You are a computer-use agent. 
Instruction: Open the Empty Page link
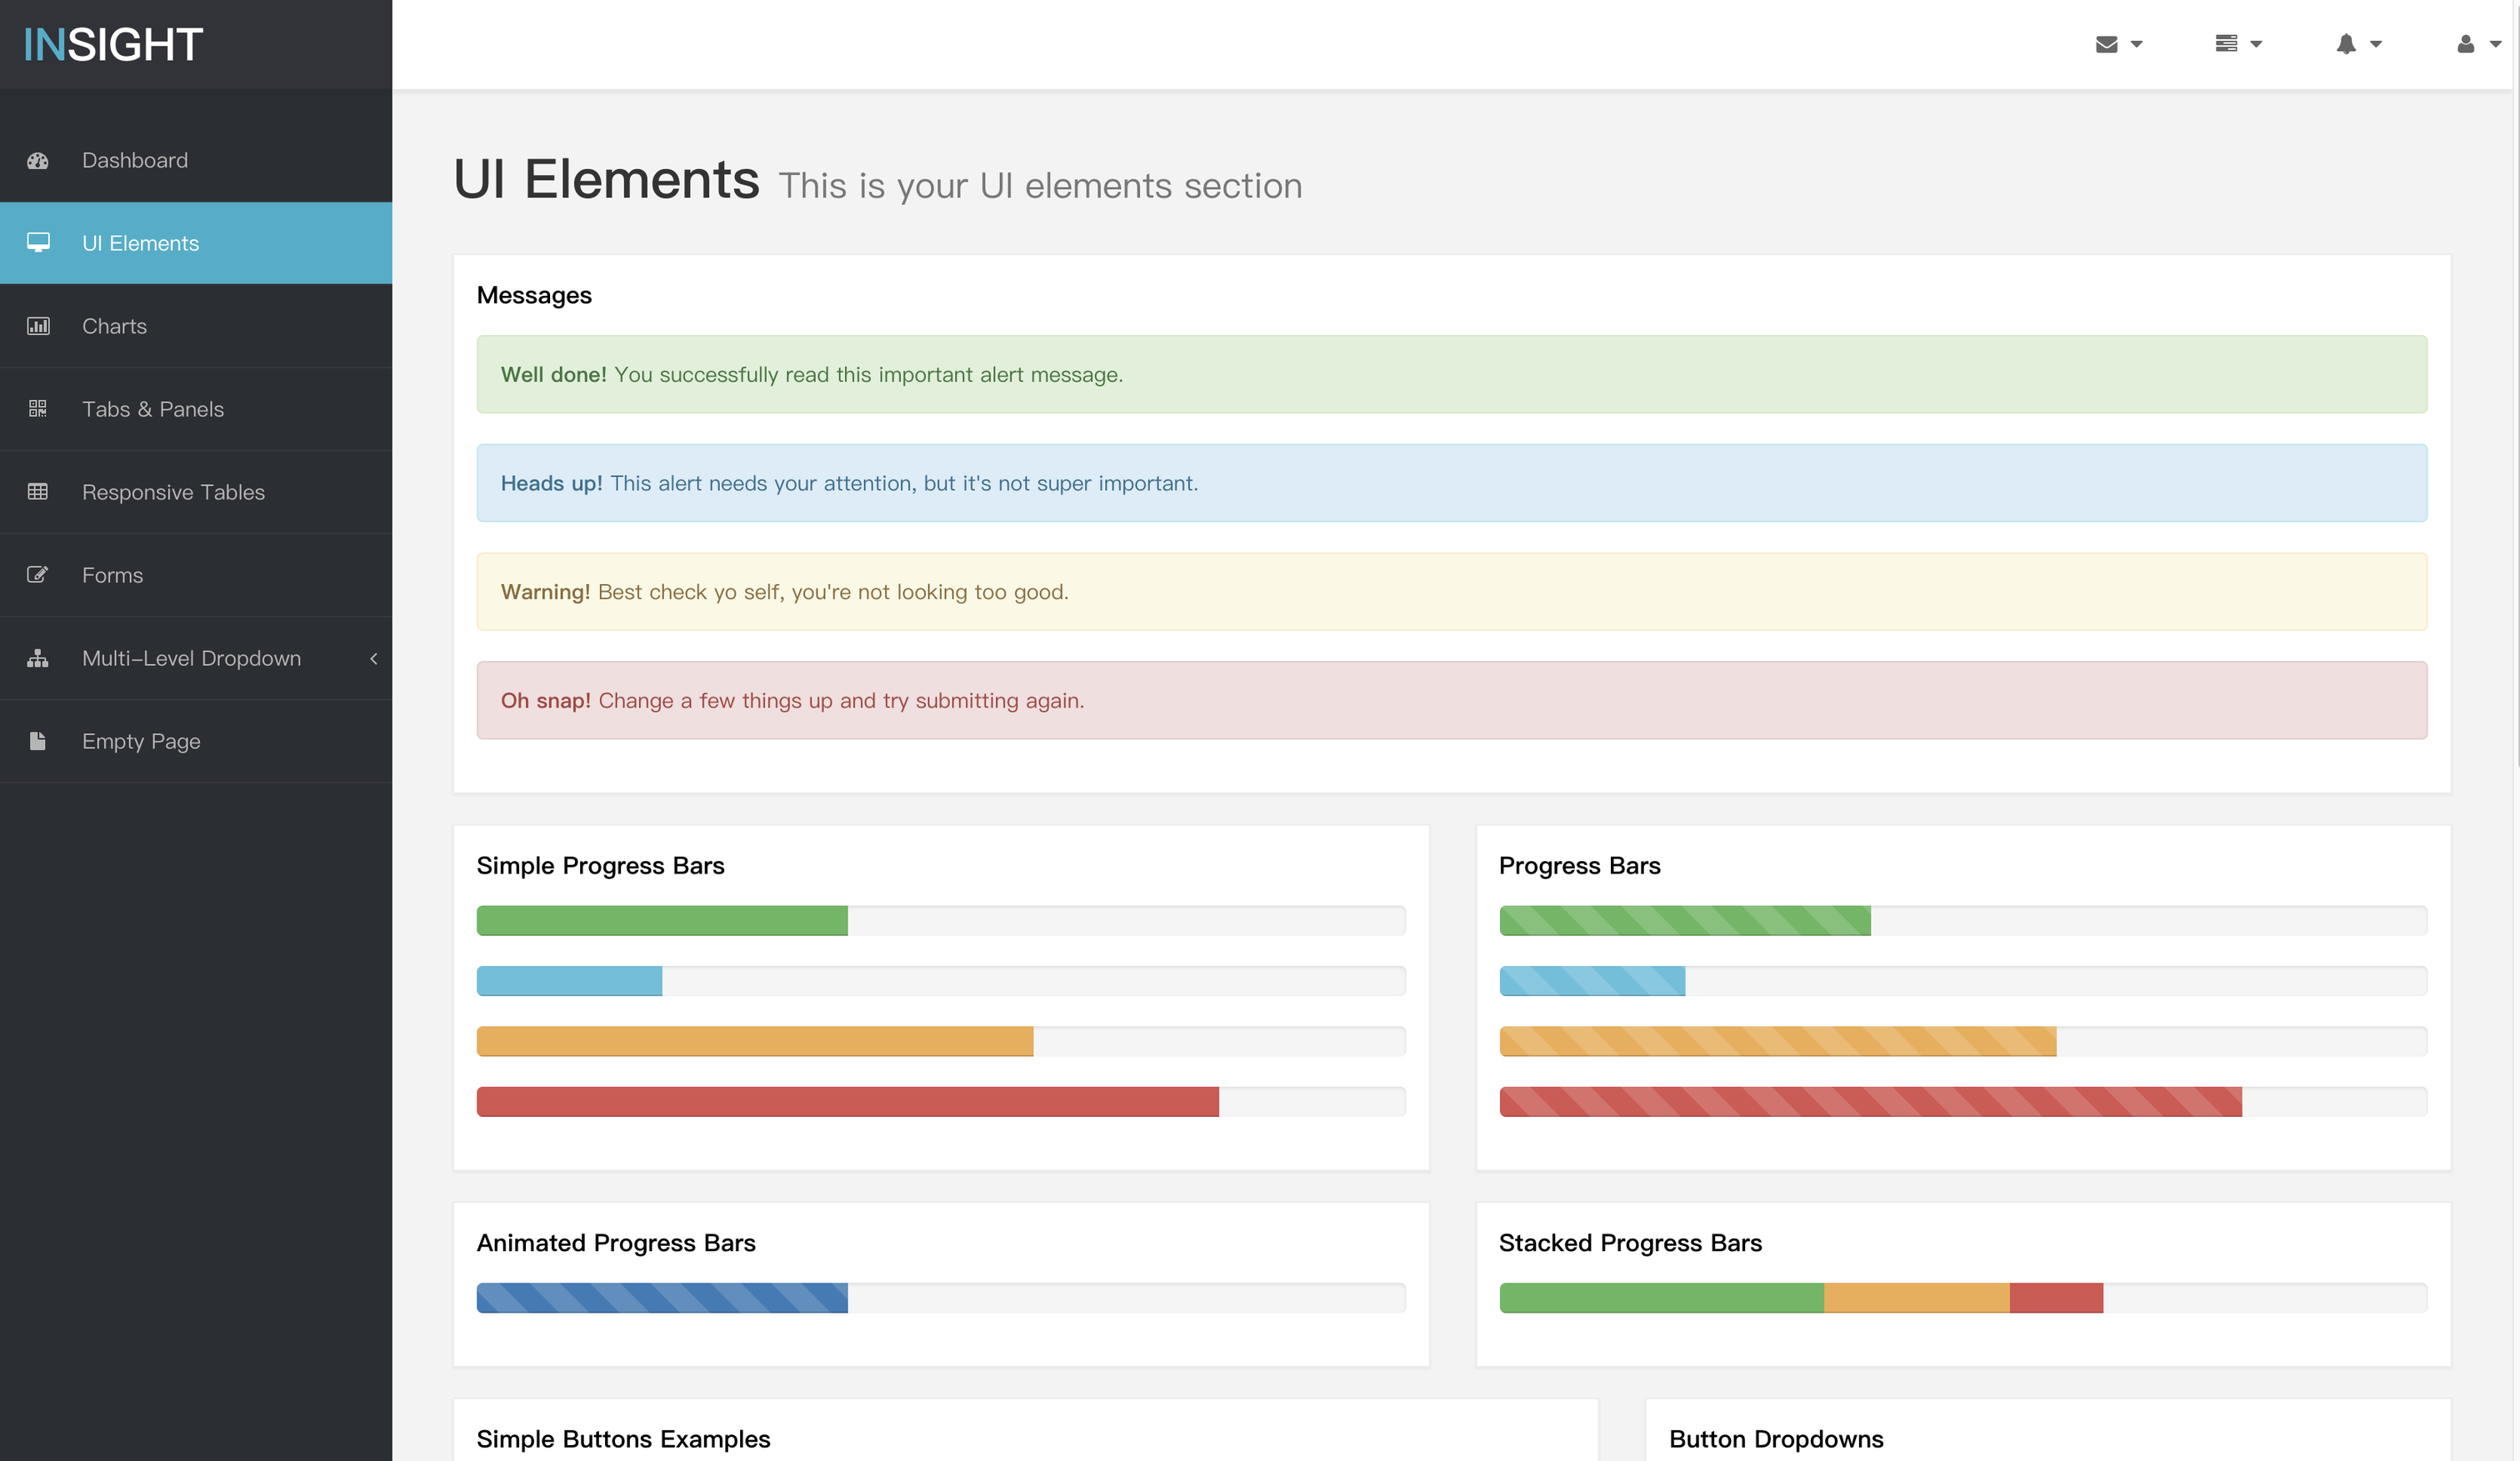[141, 741]
